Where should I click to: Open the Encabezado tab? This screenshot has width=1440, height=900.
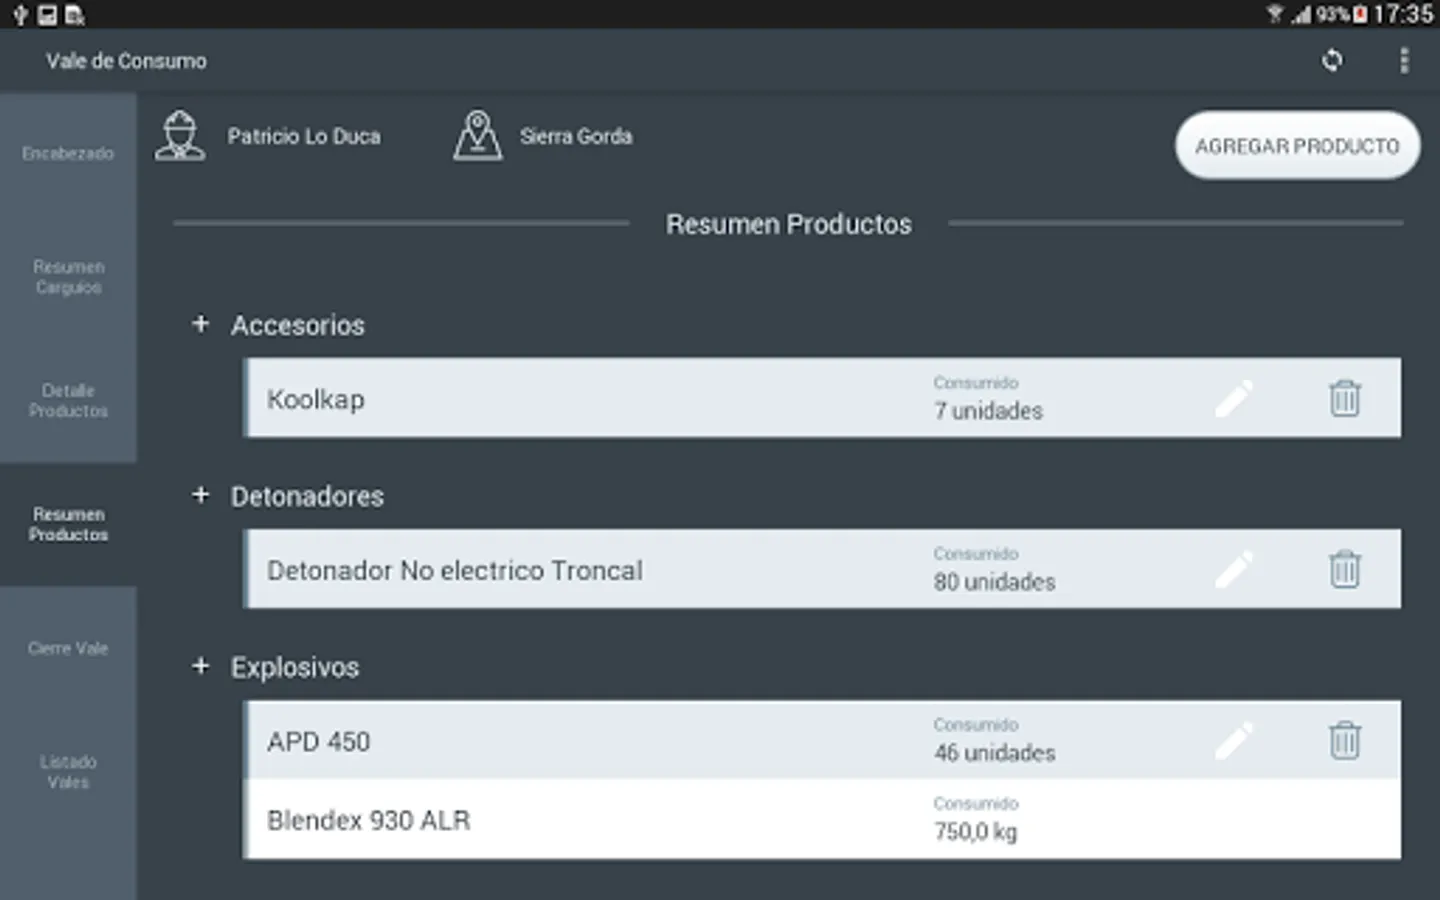[68, 154]
